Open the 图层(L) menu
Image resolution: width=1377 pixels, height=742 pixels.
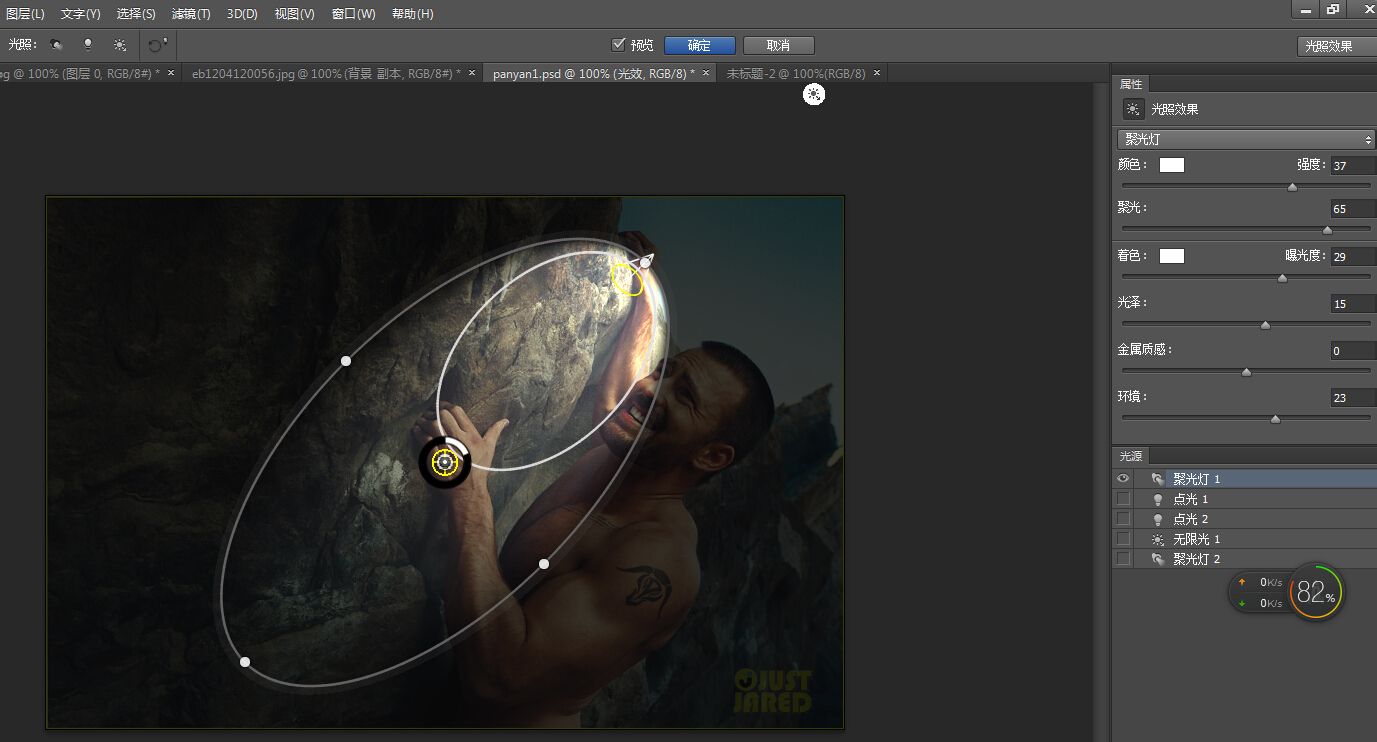point(24,14)
